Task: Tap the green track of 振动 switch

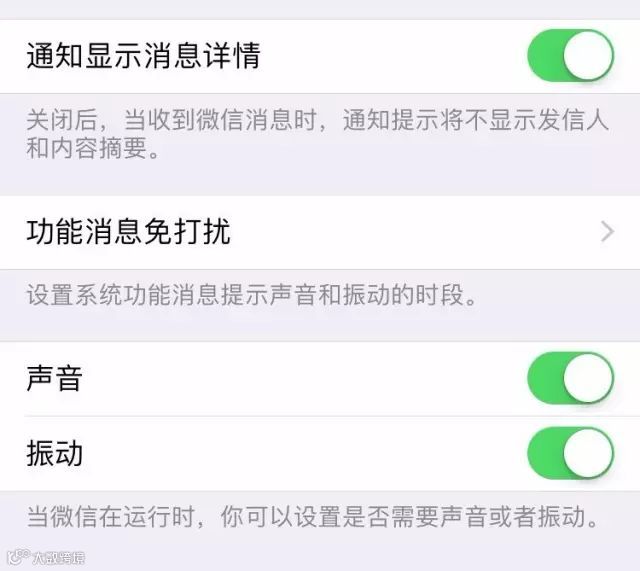Action: (x=545, y=453)
